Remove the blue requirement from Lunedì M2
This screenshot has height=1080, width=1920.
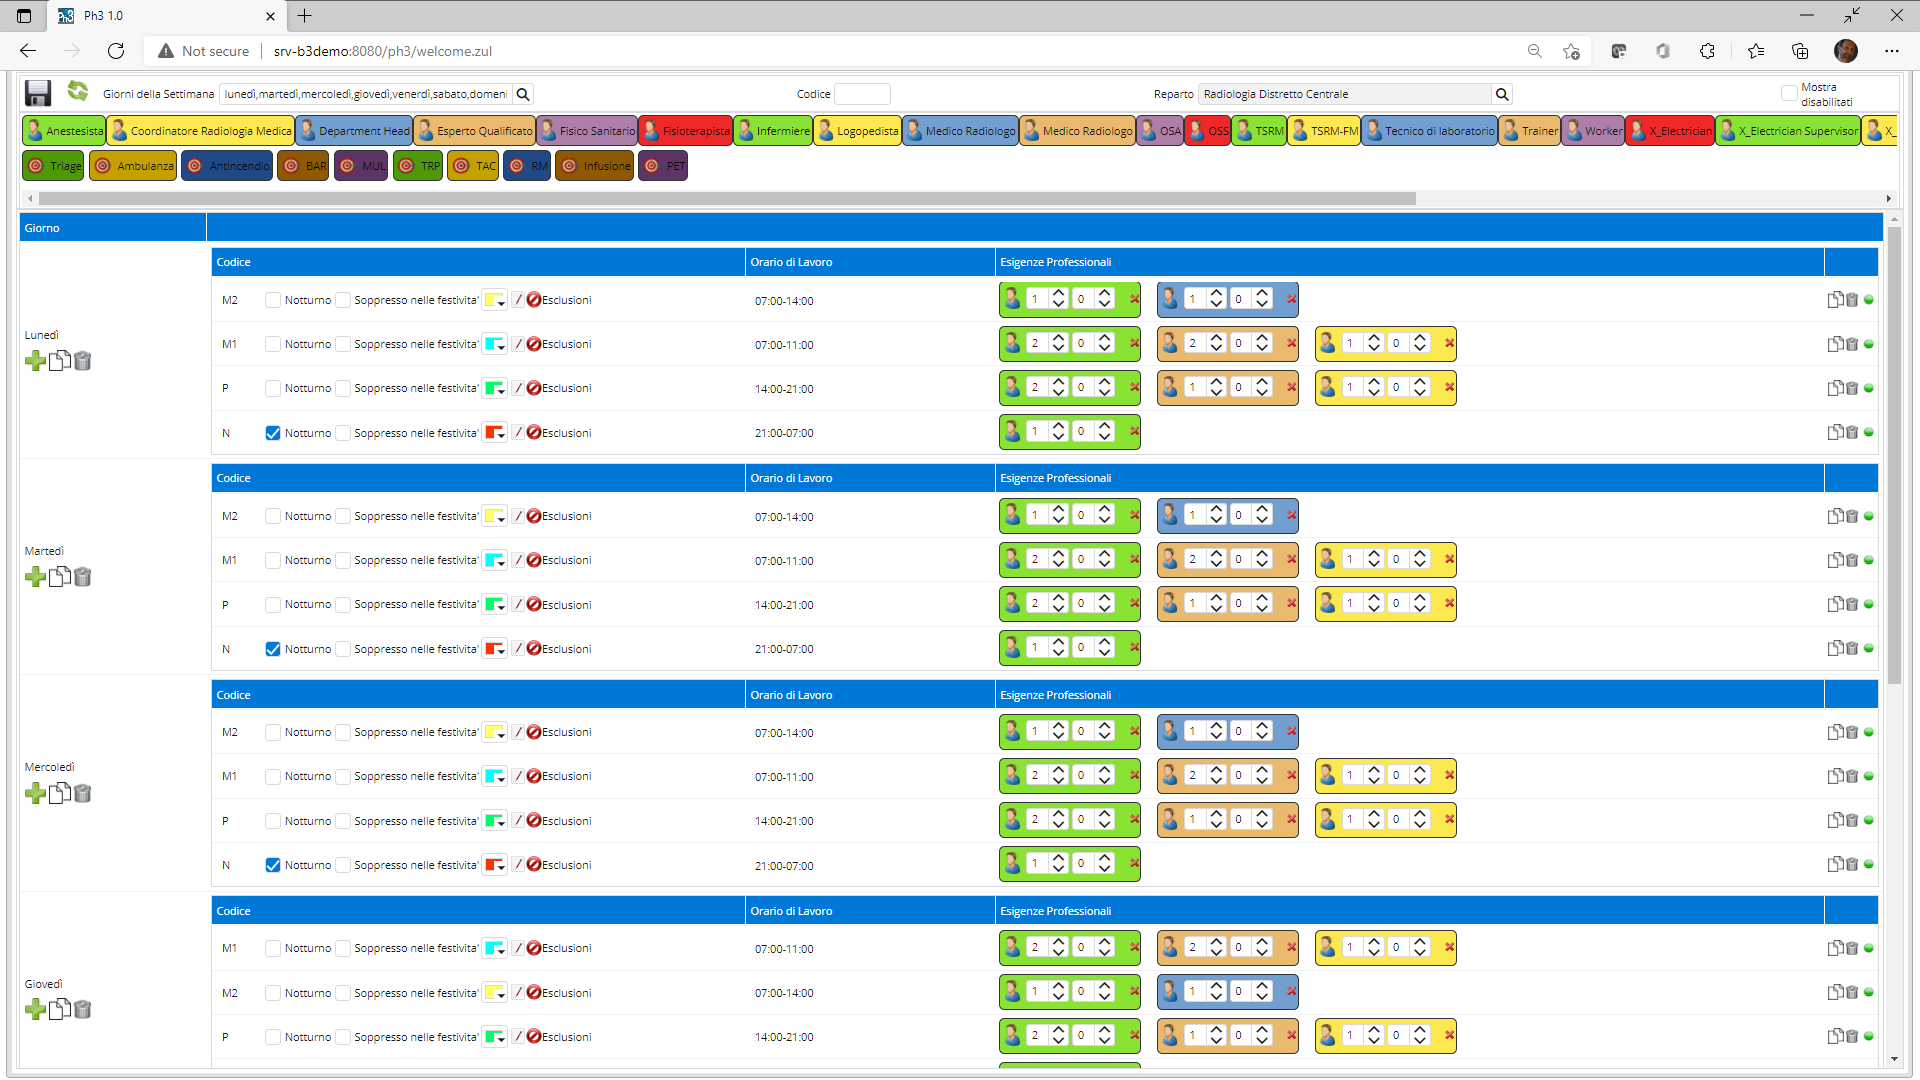click(x=1291, y=299)
